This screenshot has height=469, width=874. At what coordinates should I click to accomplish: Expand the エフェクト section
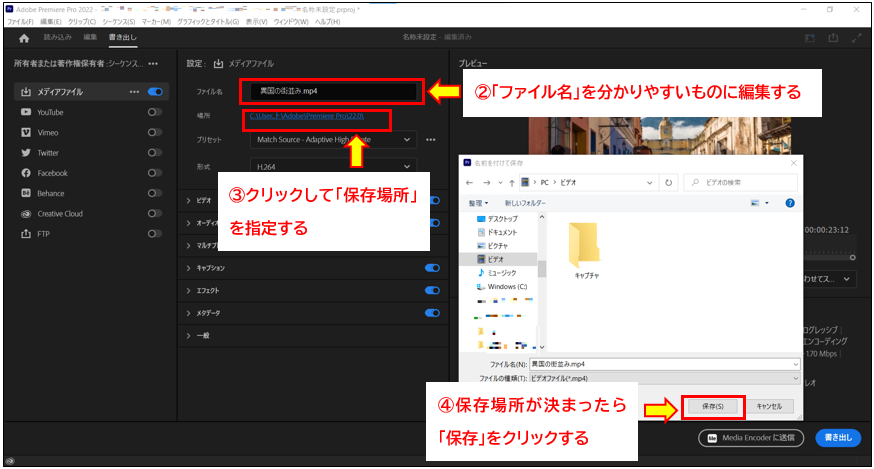click(x=188, y=291)
